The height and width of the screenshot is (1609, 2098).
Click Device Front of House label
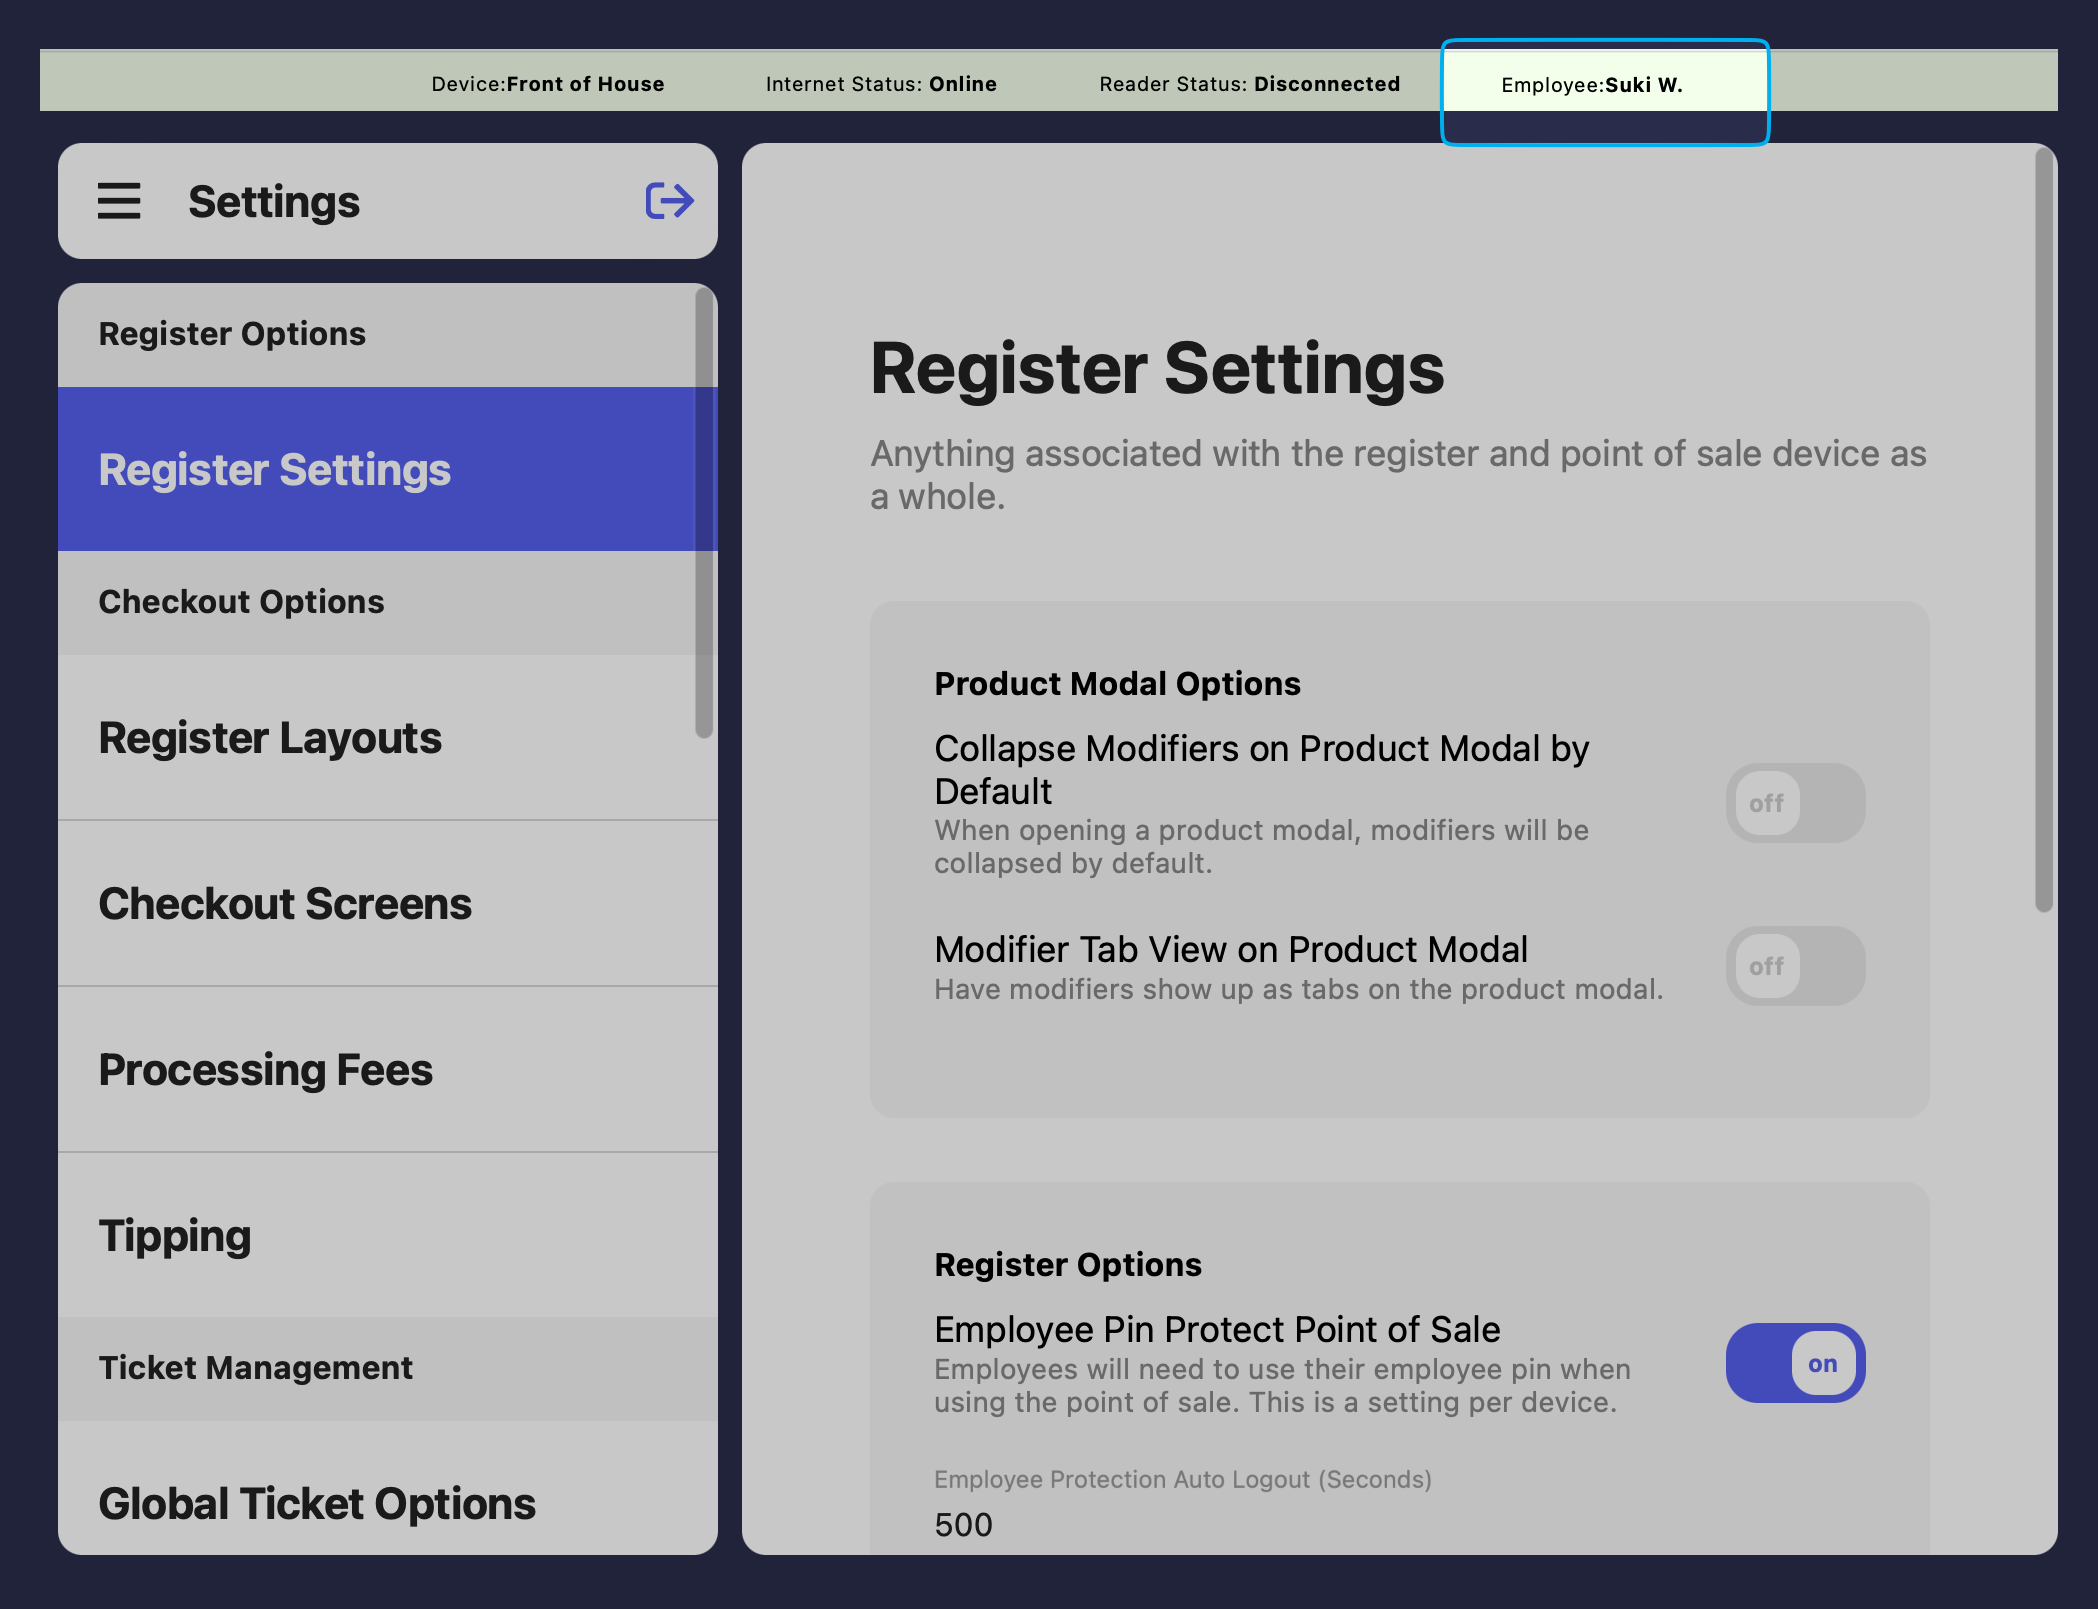pos(548,85)
